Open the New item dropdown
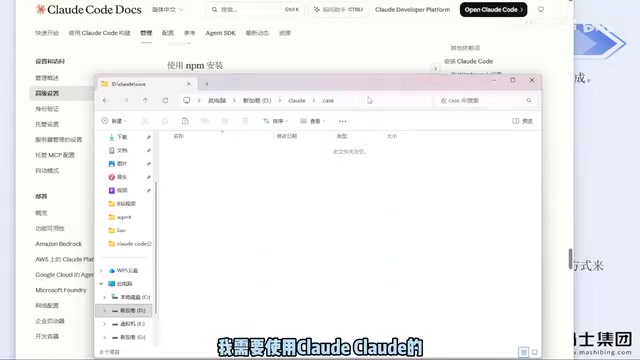The height and width of the screenshot is (360, 640). pos(114,121)
